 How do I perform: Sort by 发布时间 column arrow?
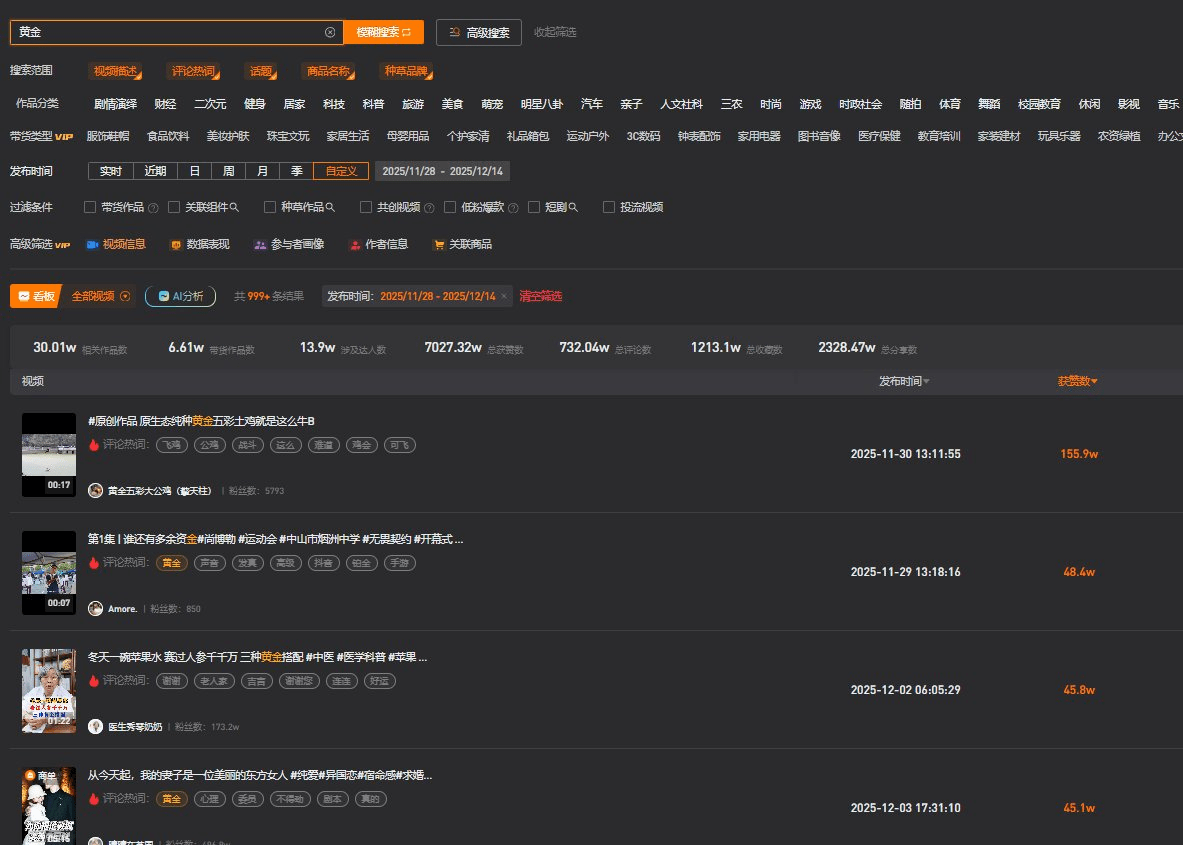coord(926,381)
